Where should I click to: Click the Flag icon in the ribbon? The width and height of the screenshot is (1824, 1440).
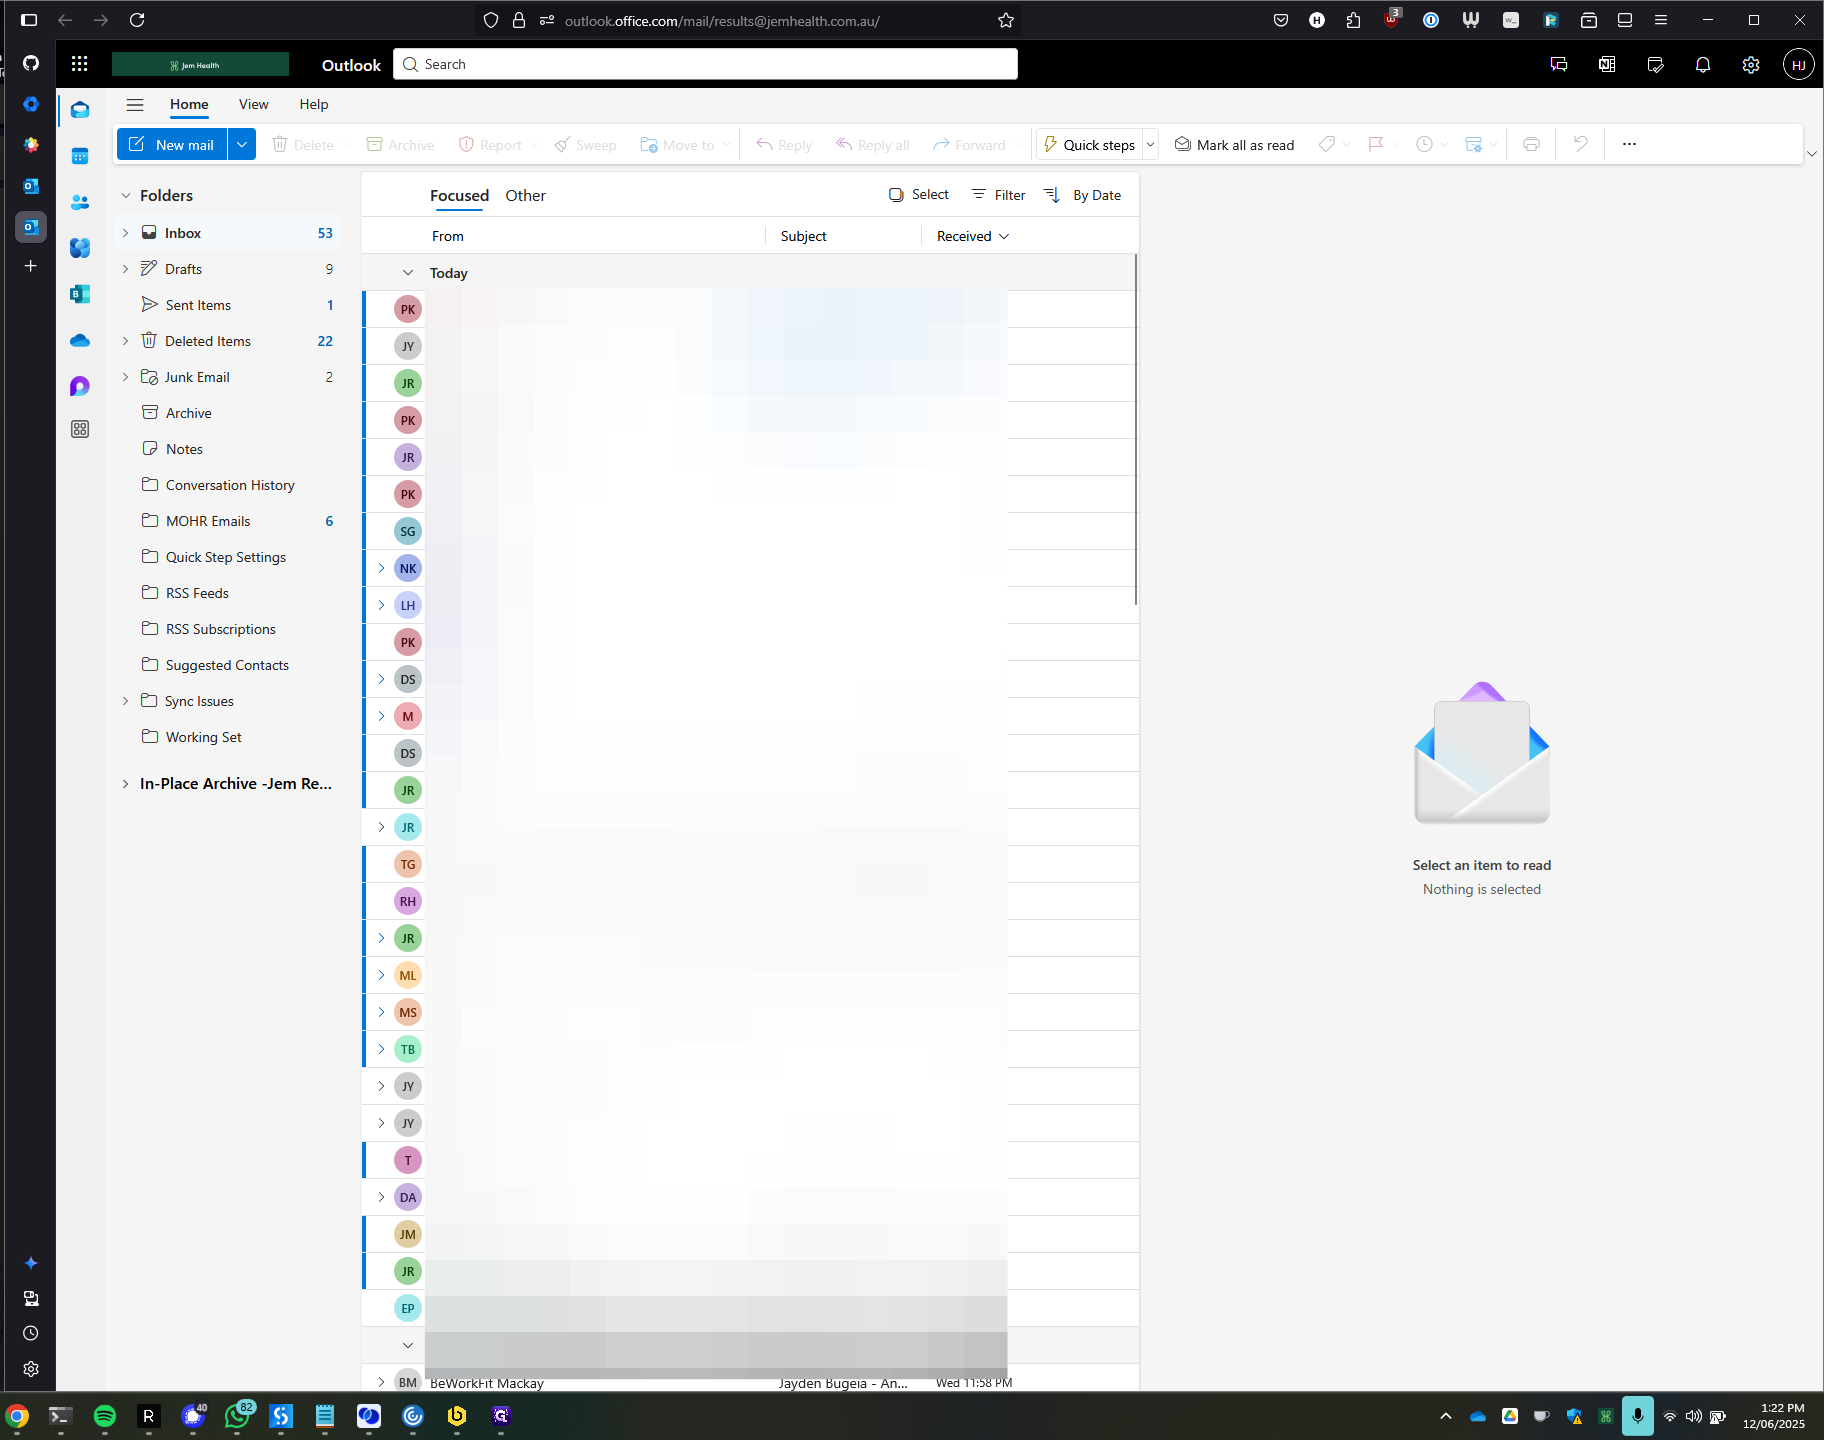1376,144
